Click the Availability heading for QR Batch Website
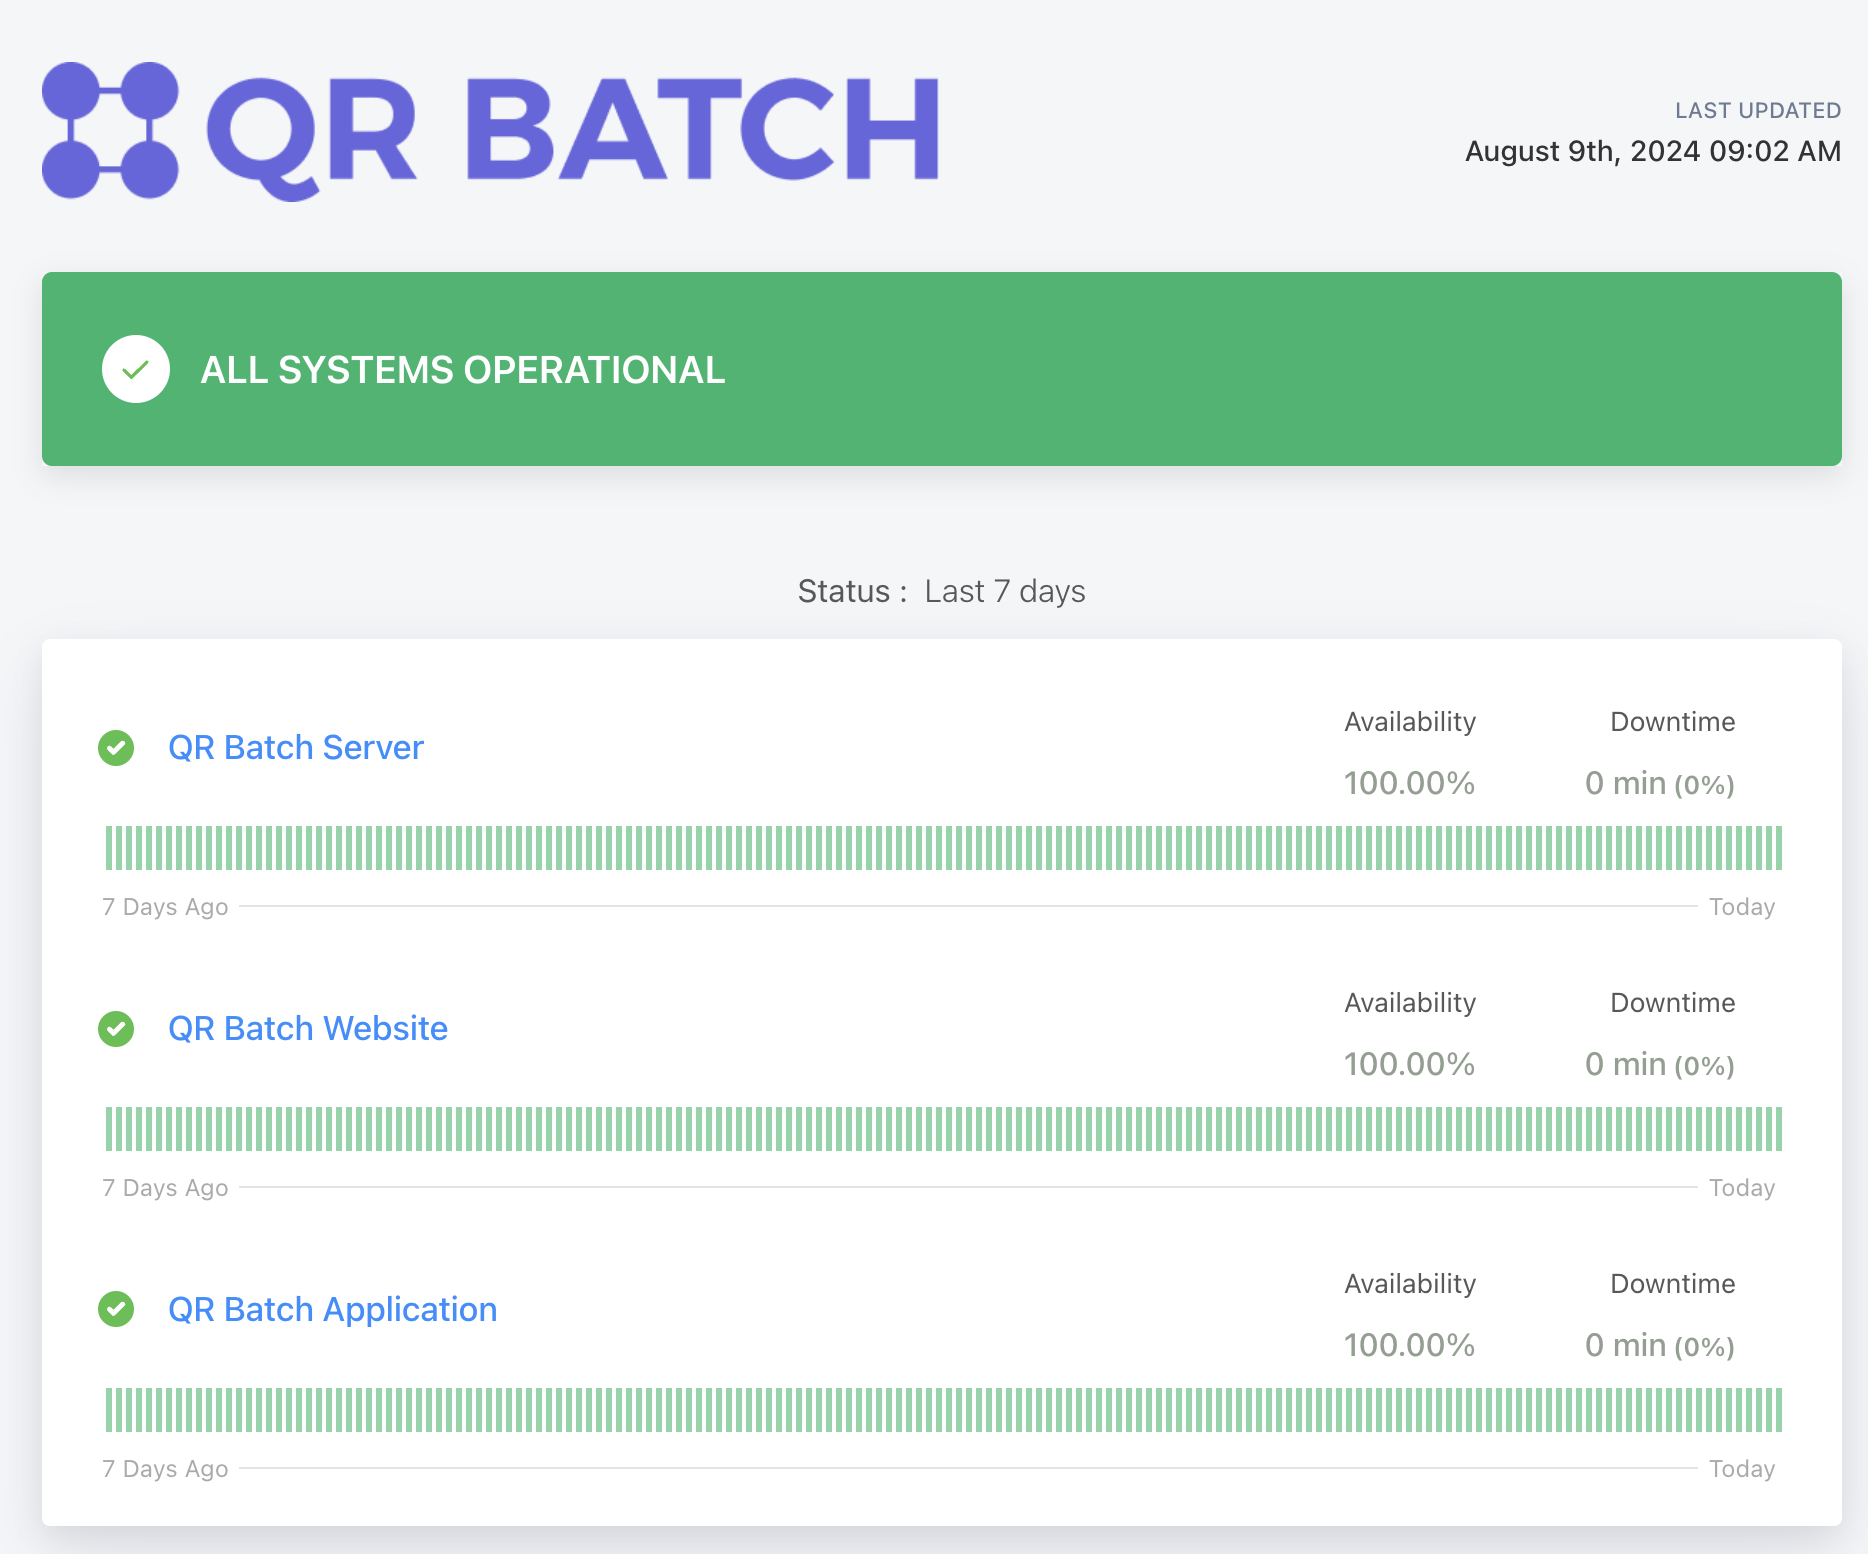This screenshot has height=1554, width=1868. (1410, 1003)
